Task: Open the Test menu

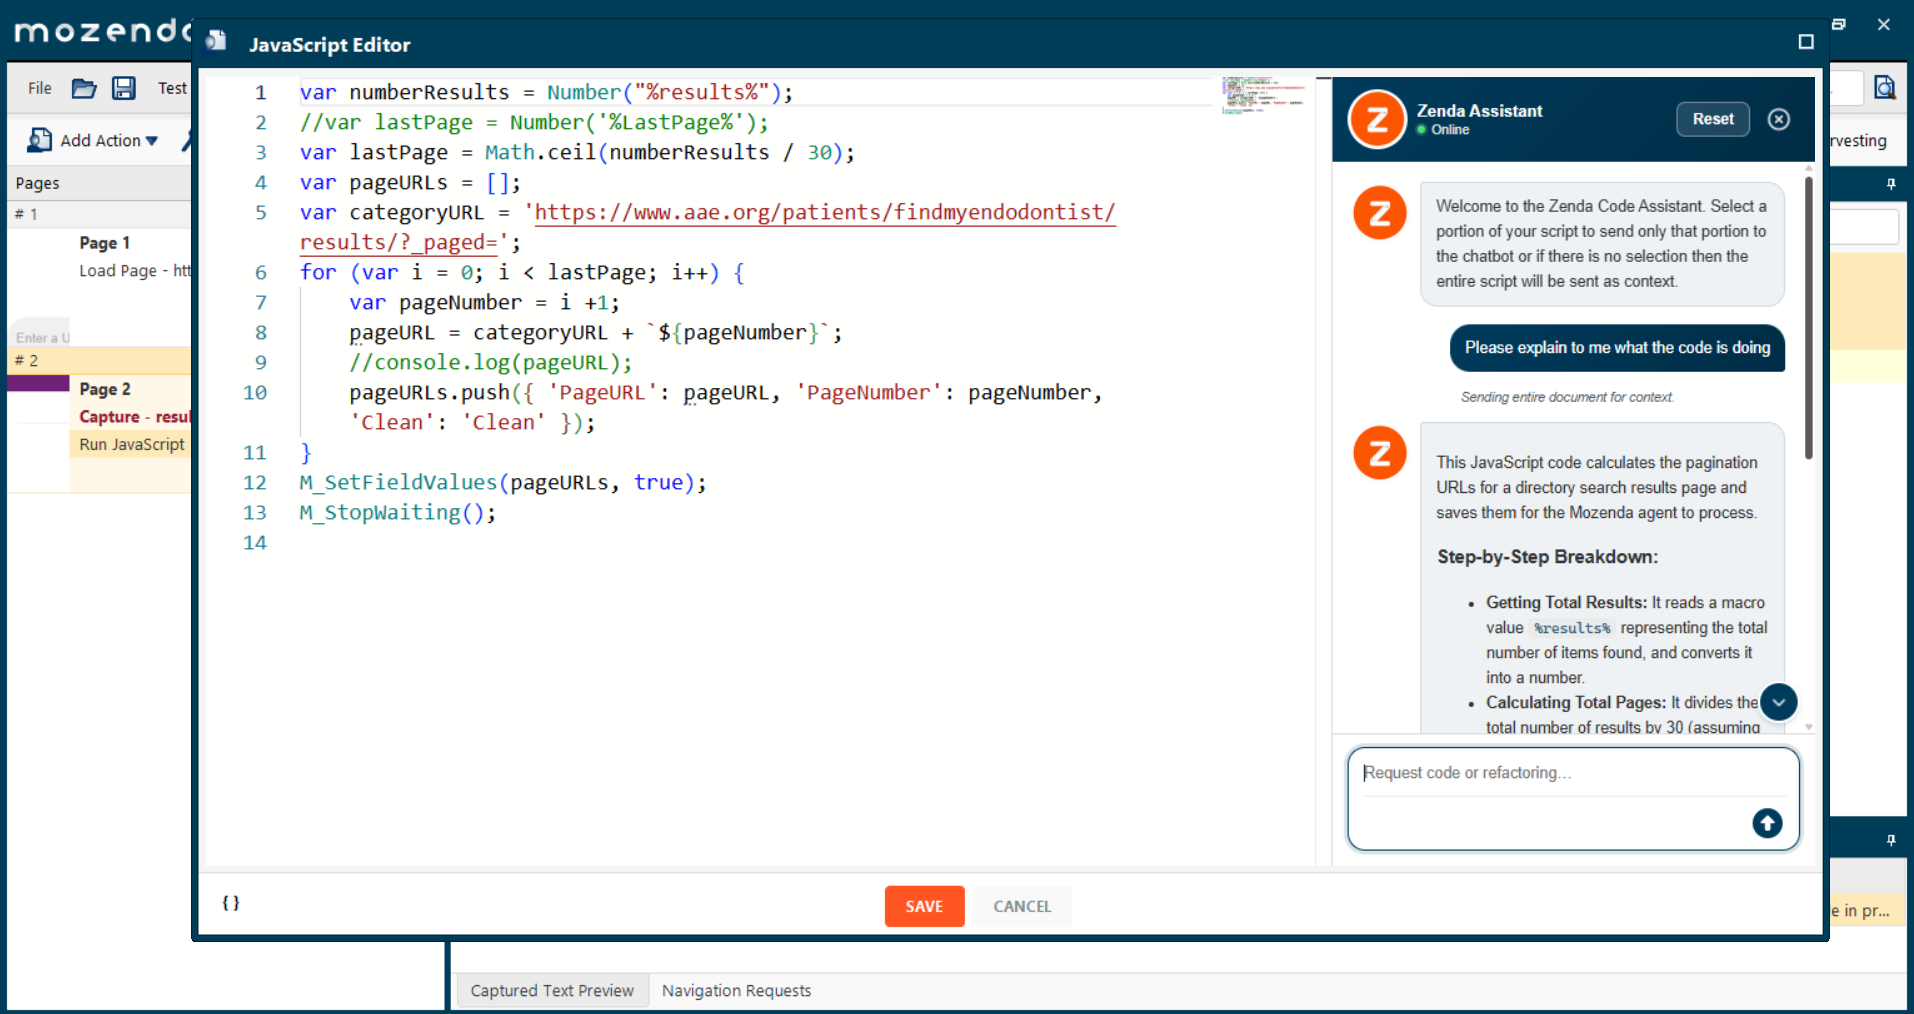Action: pos(172,88)
